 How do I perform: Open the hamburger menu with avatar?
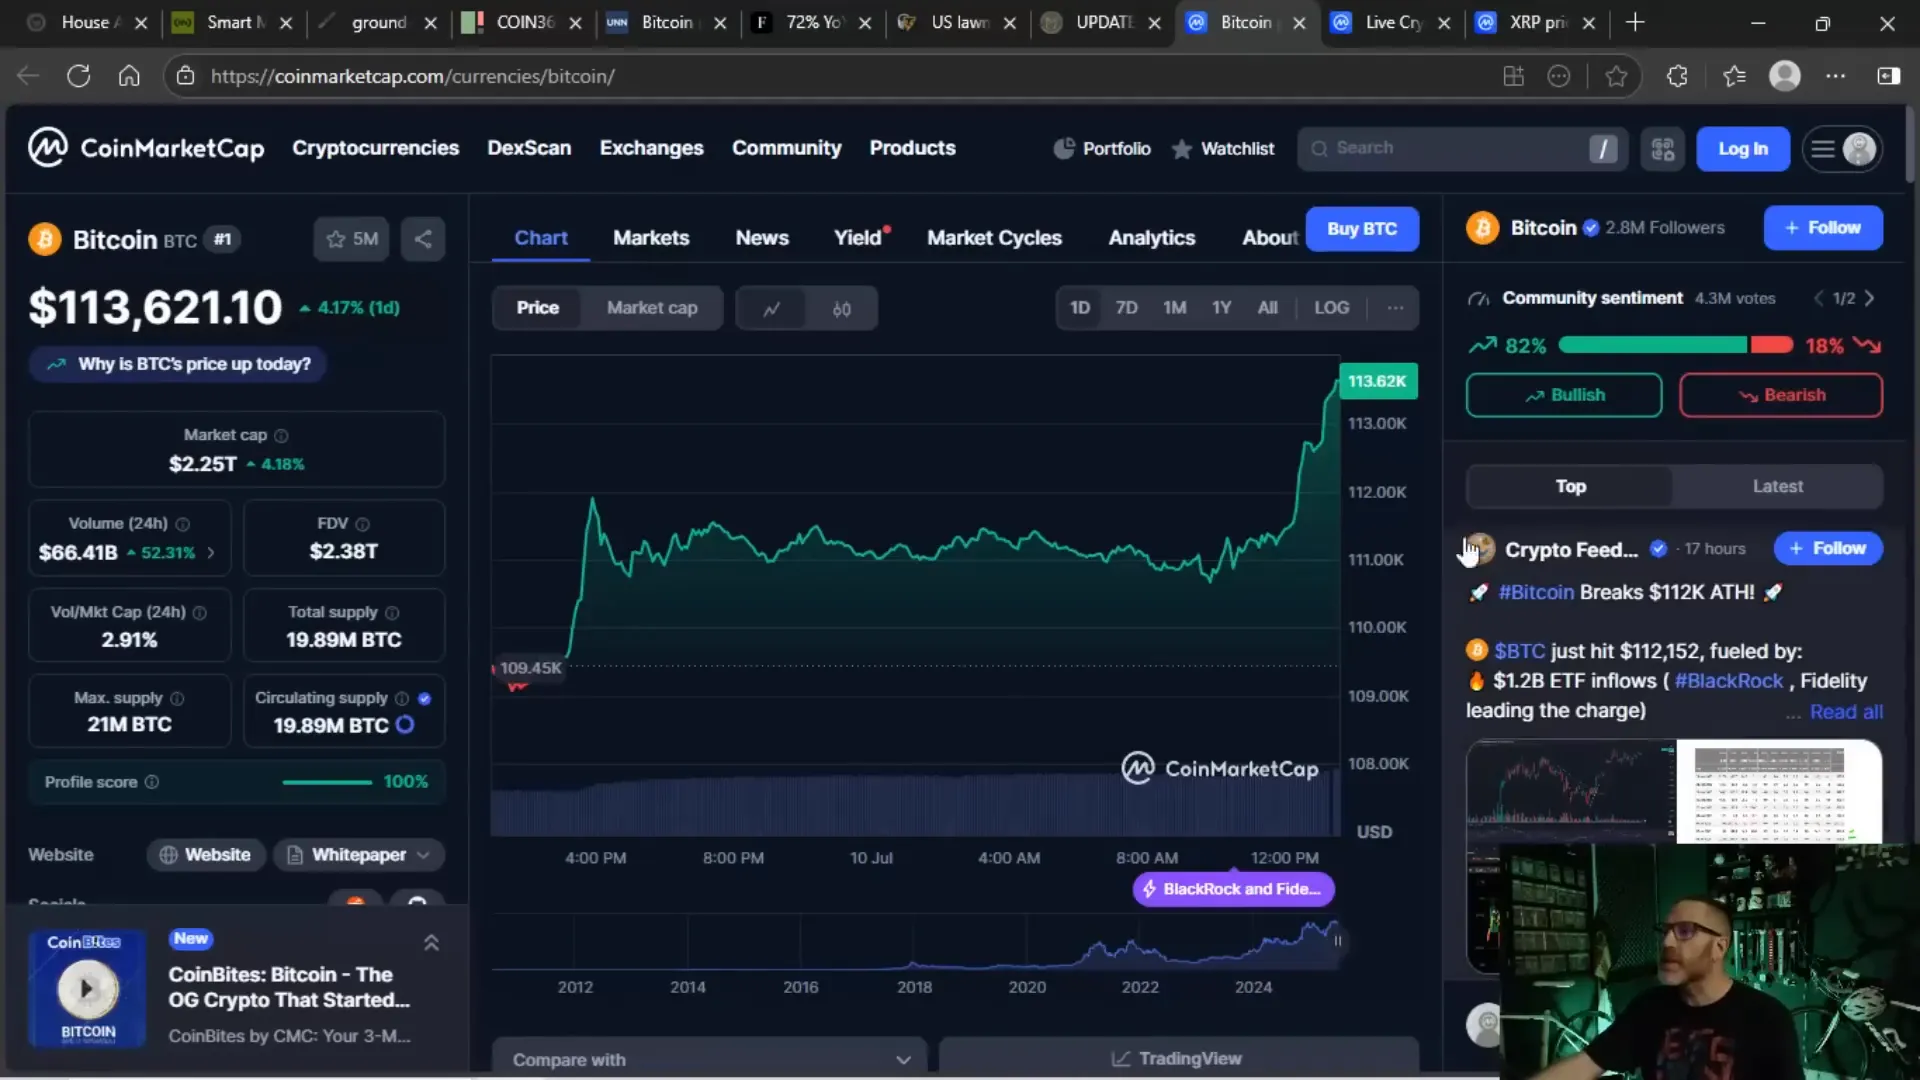[x=1842, y=149]
